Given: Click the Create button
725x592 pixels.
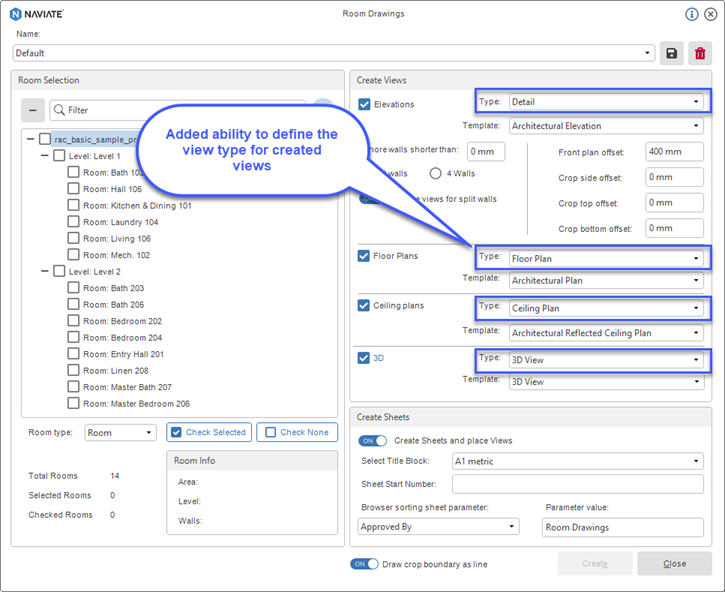Looking at the screenshot, I should pos(595,563).
